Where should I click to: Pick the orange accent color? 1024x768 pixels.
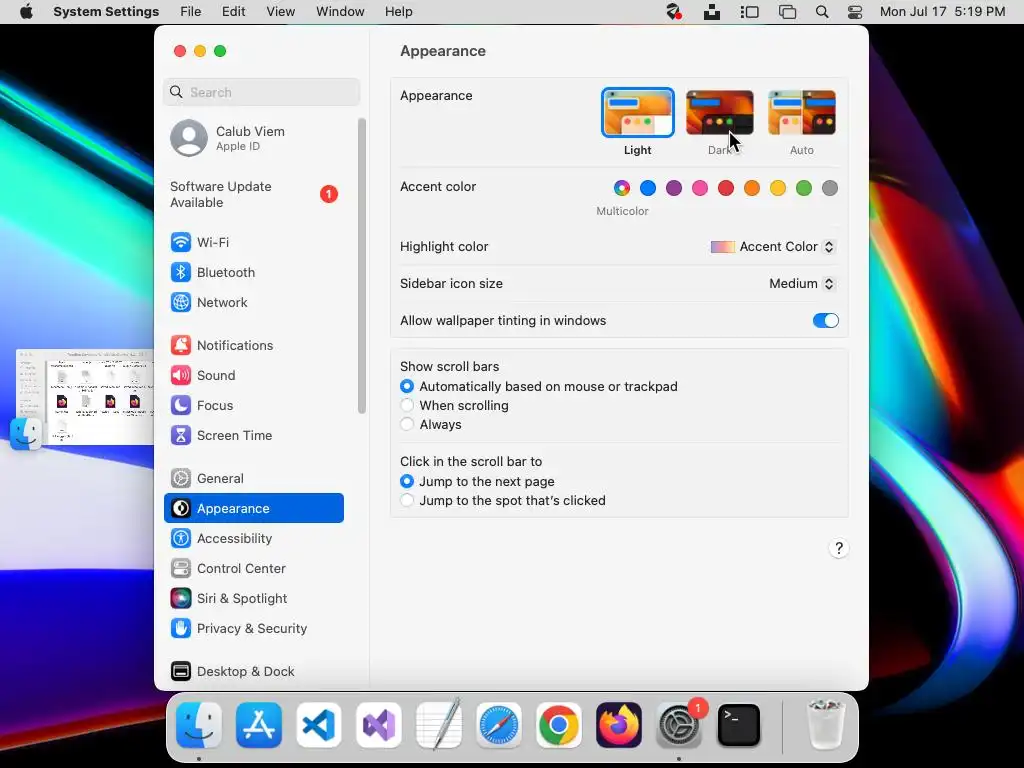pyautogui.click(x=752, y=188)
